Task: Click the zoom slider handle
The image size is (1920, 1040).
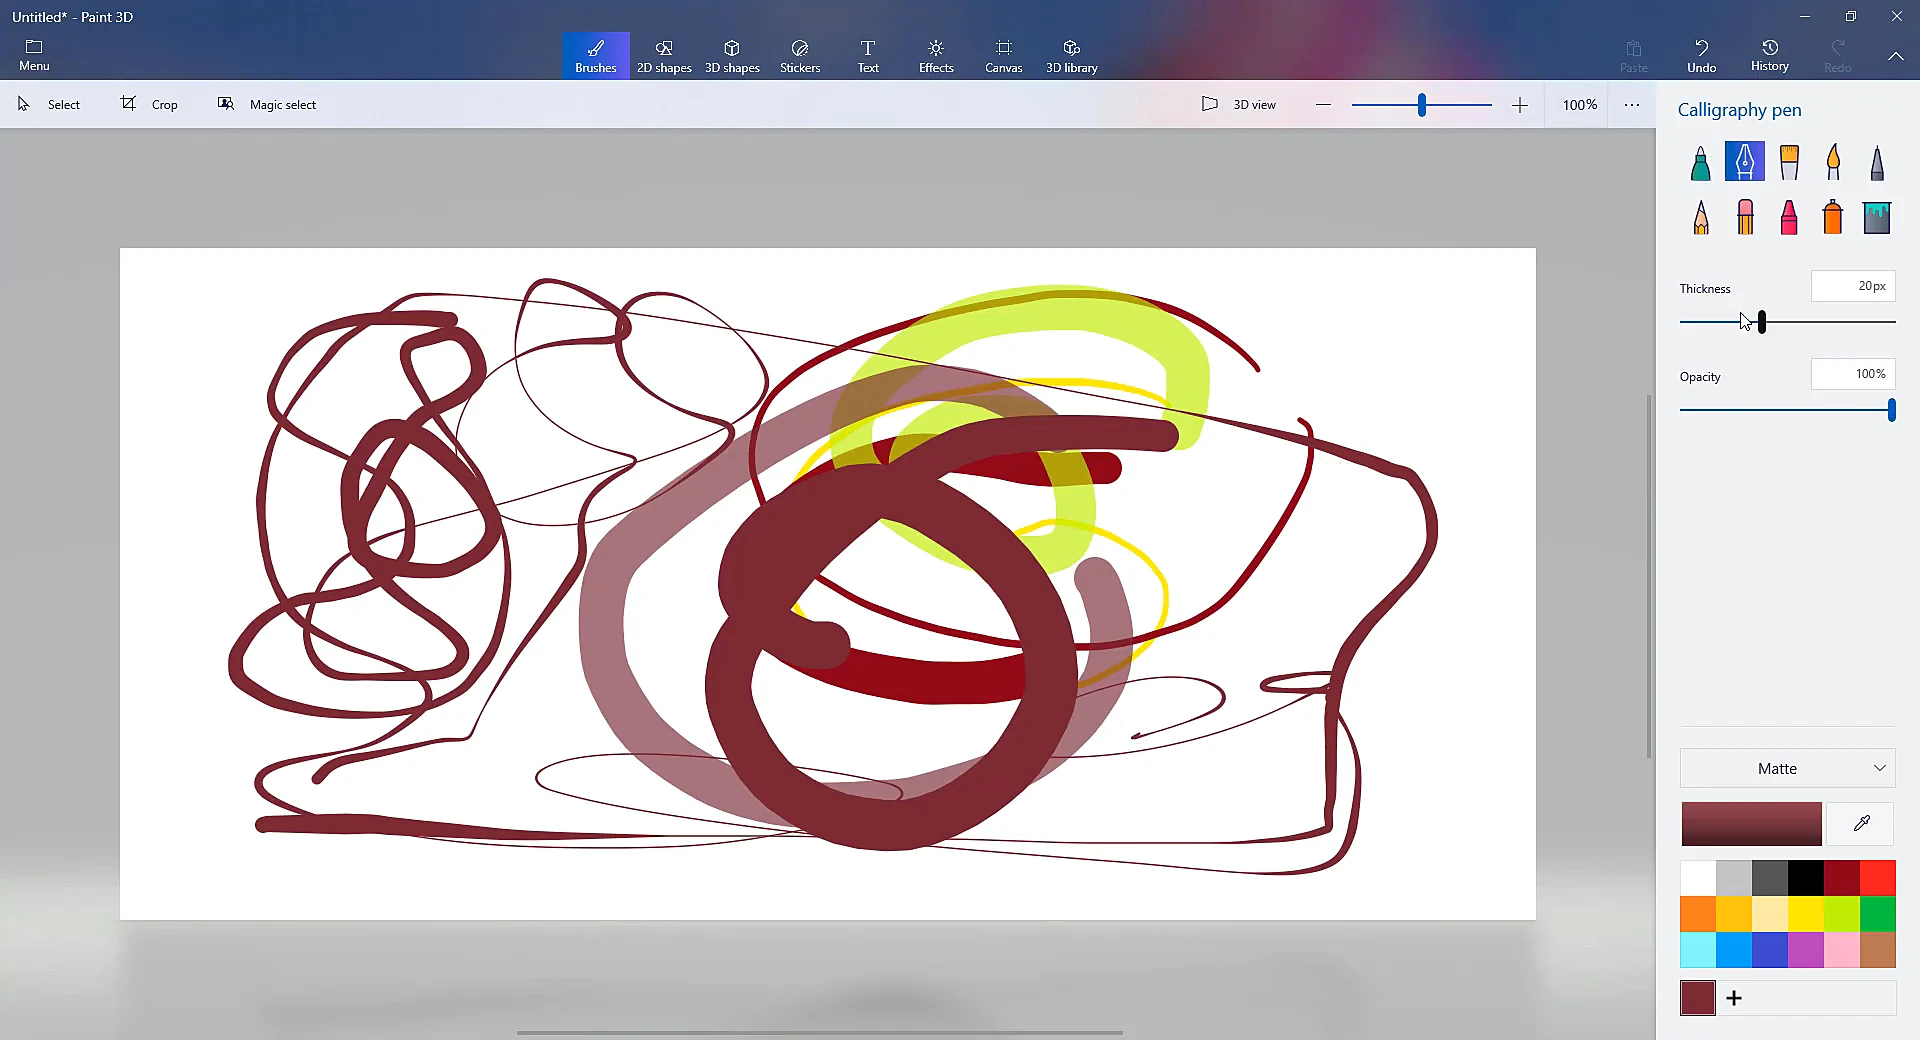Action: click(1421, 105)
